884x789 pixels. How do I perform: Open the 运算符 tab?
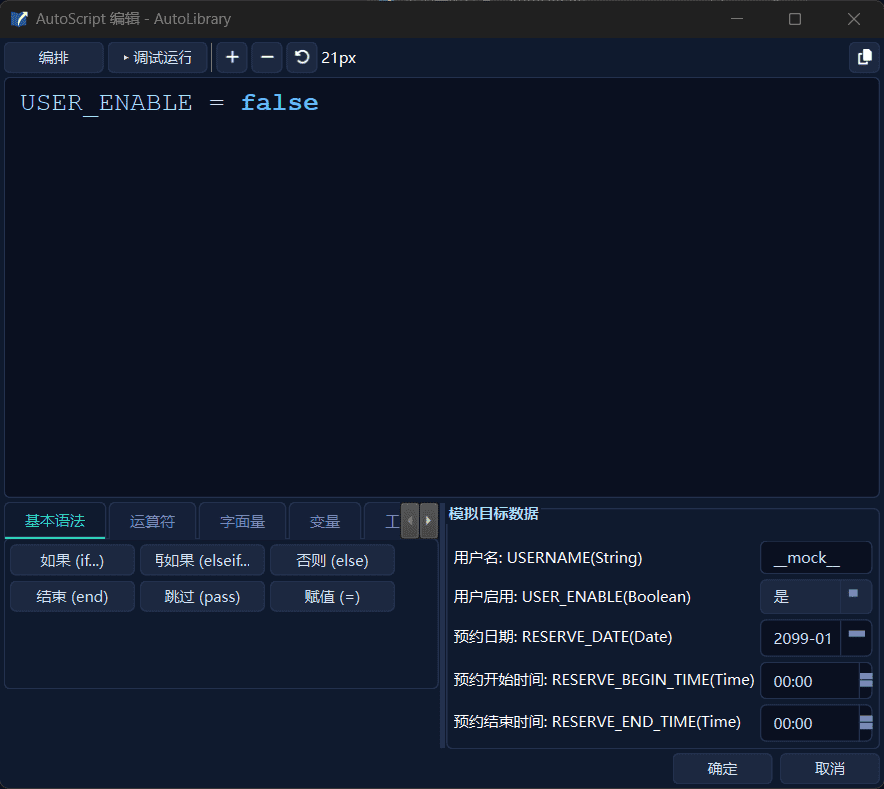pos(152,521)
